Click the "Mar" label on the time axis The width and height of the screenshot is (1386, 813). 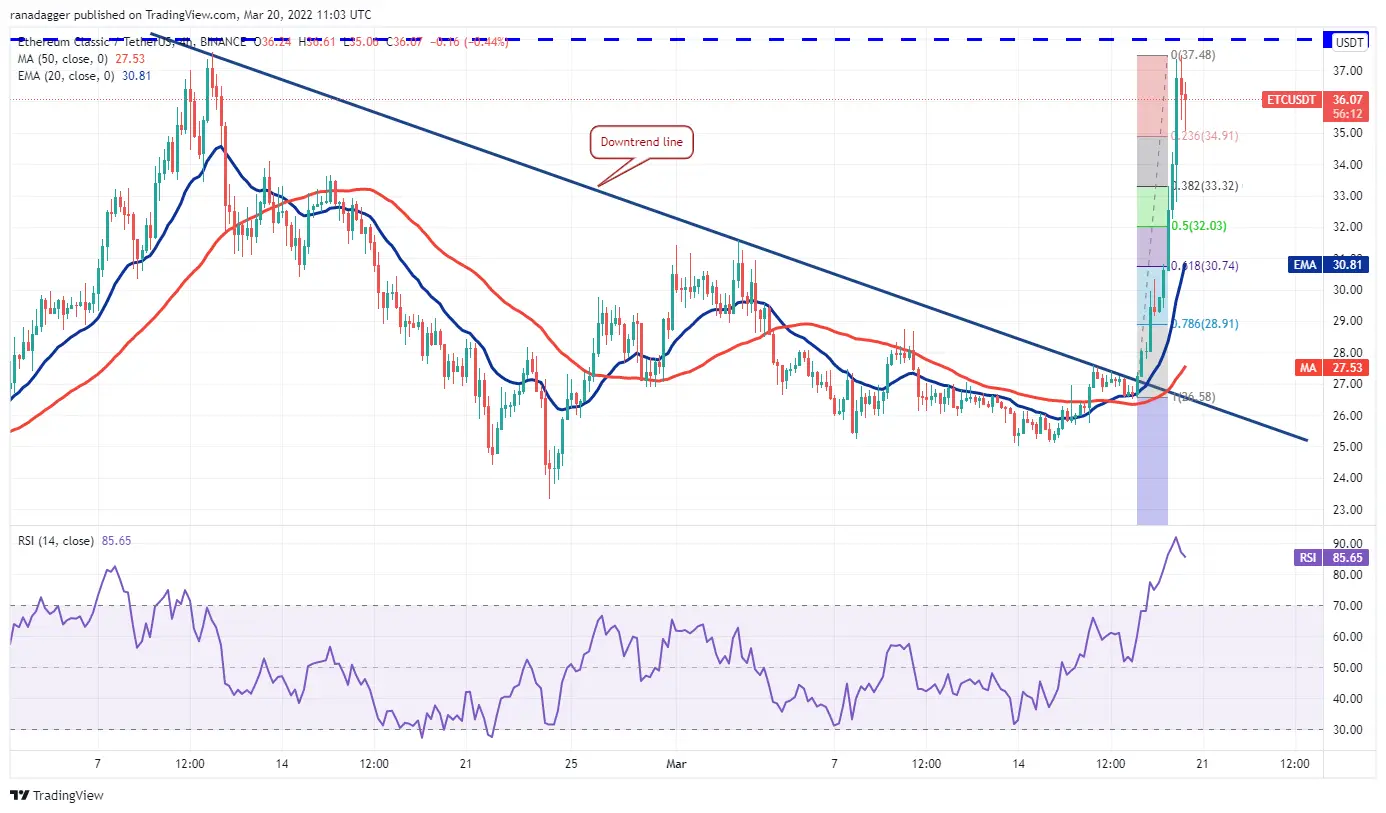677,764
